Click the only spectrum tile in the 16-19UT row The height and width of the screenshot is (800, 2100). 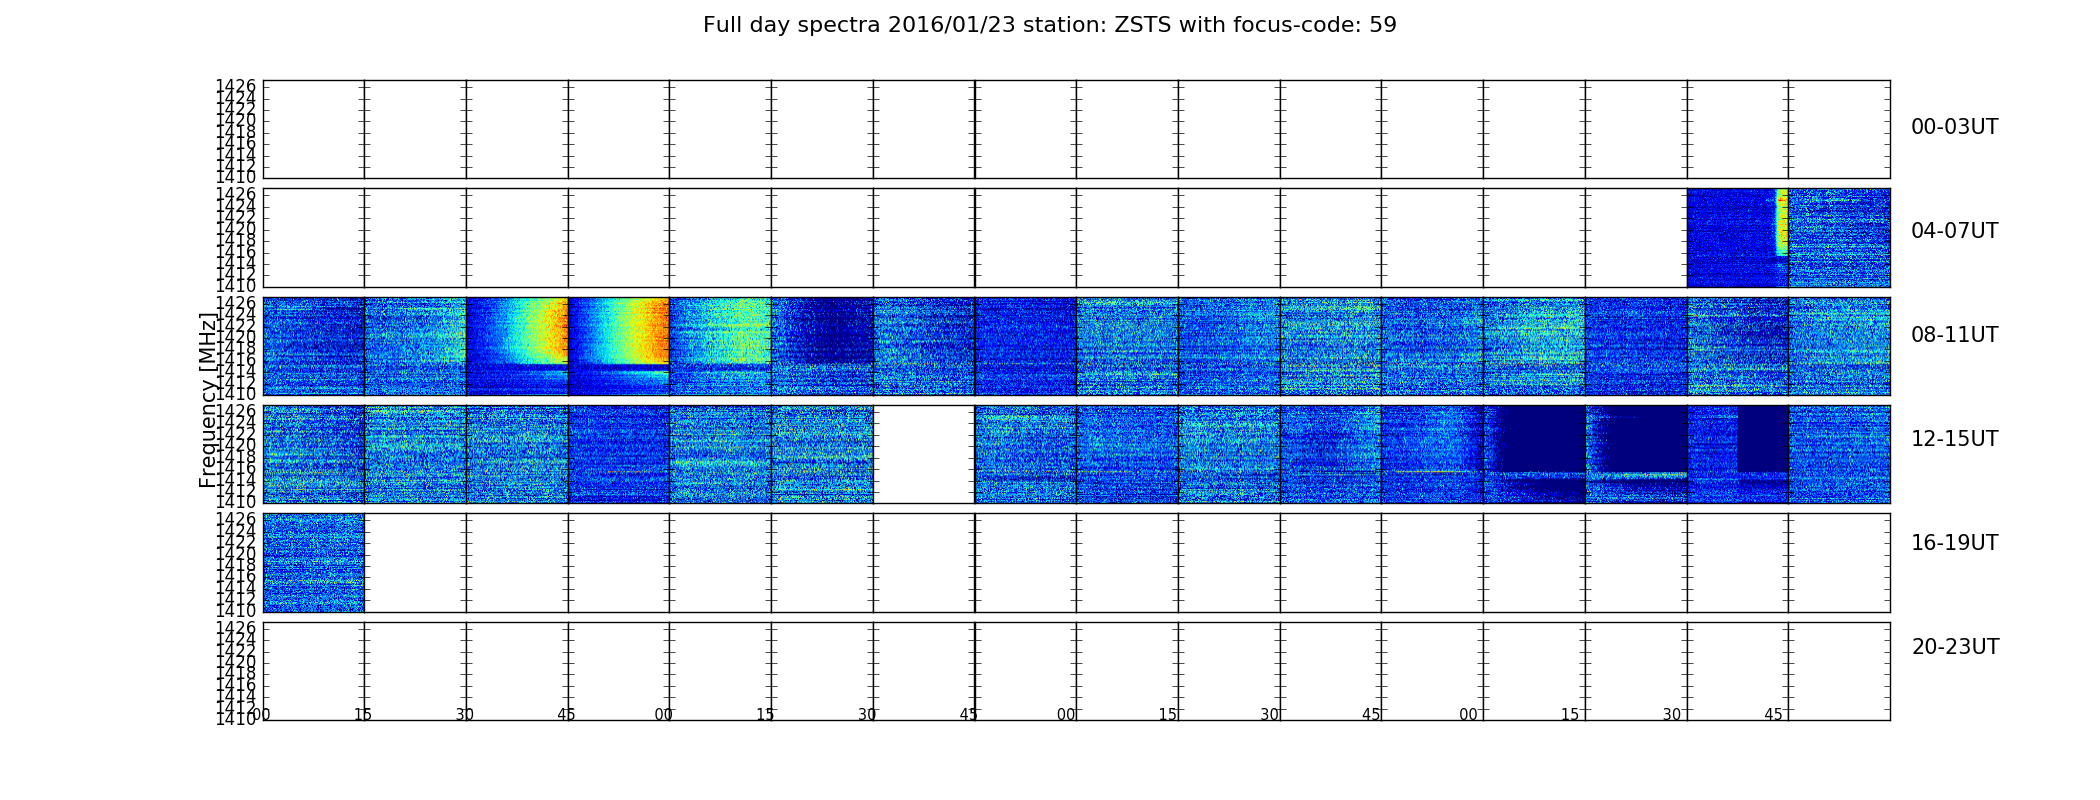point(313,562)
